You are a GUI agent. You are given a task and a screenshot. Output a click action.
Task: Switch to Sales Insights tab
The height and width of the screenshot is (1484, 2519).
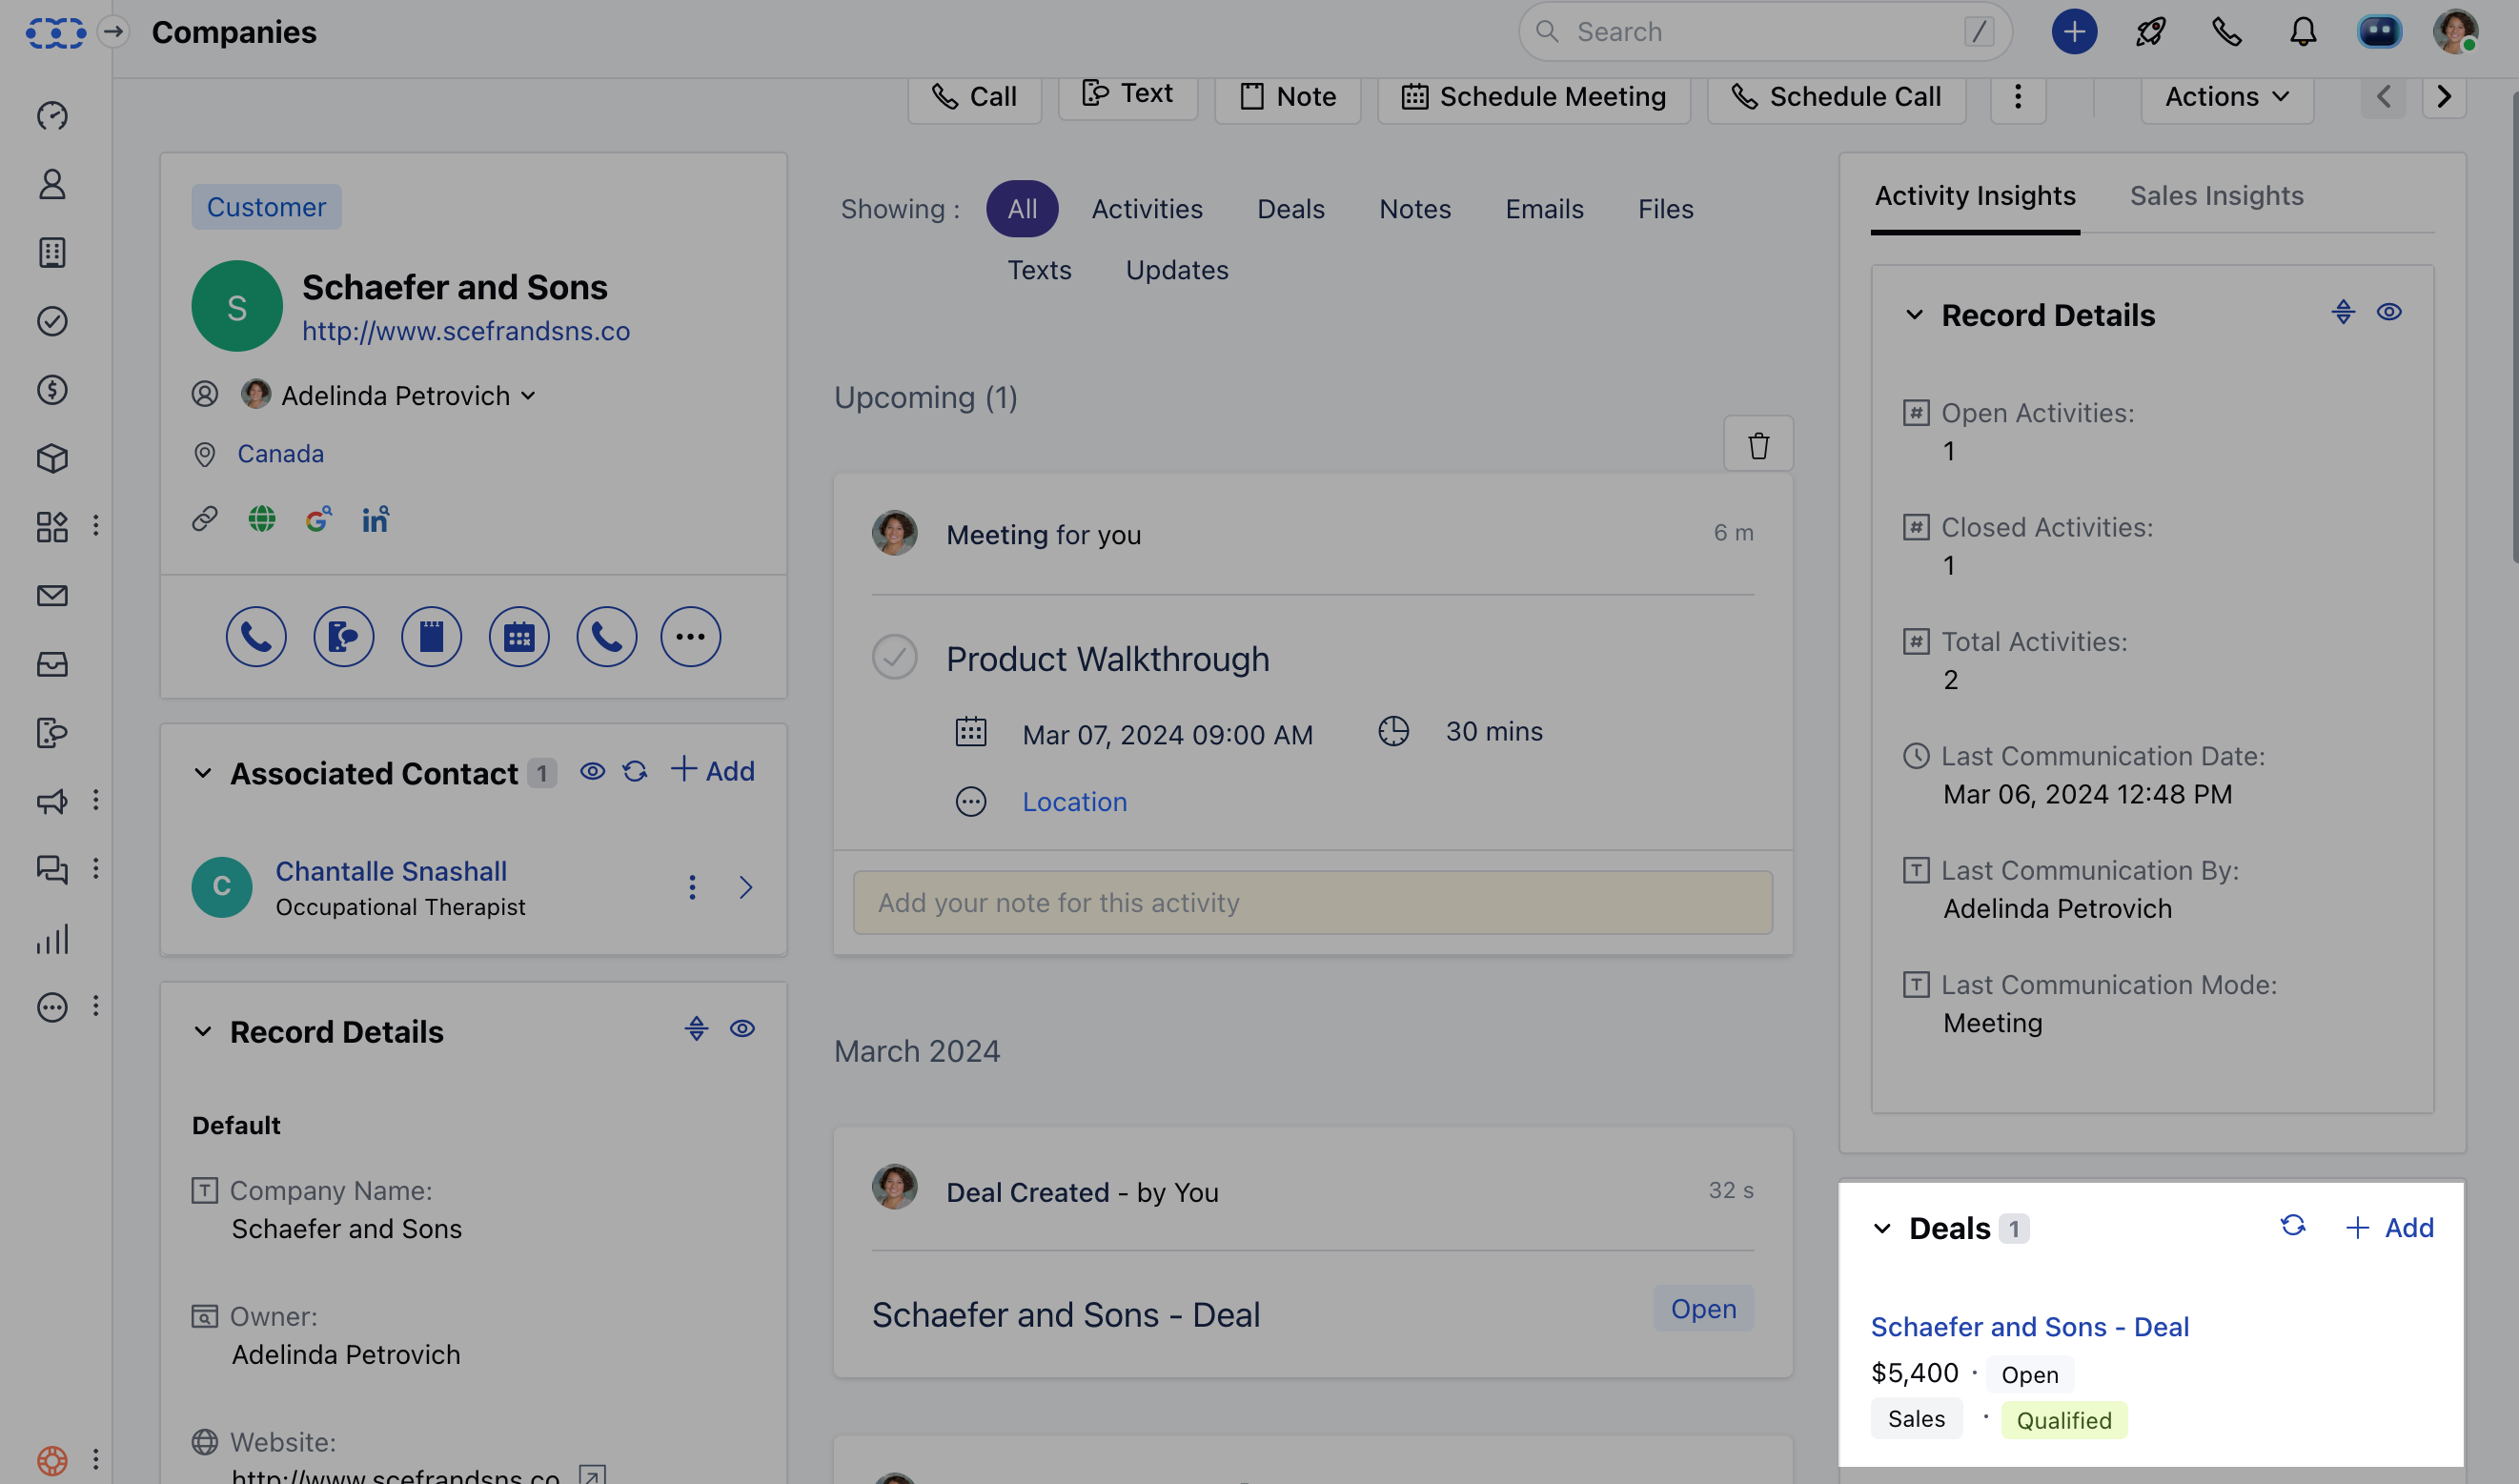[x=2216, y=196]
